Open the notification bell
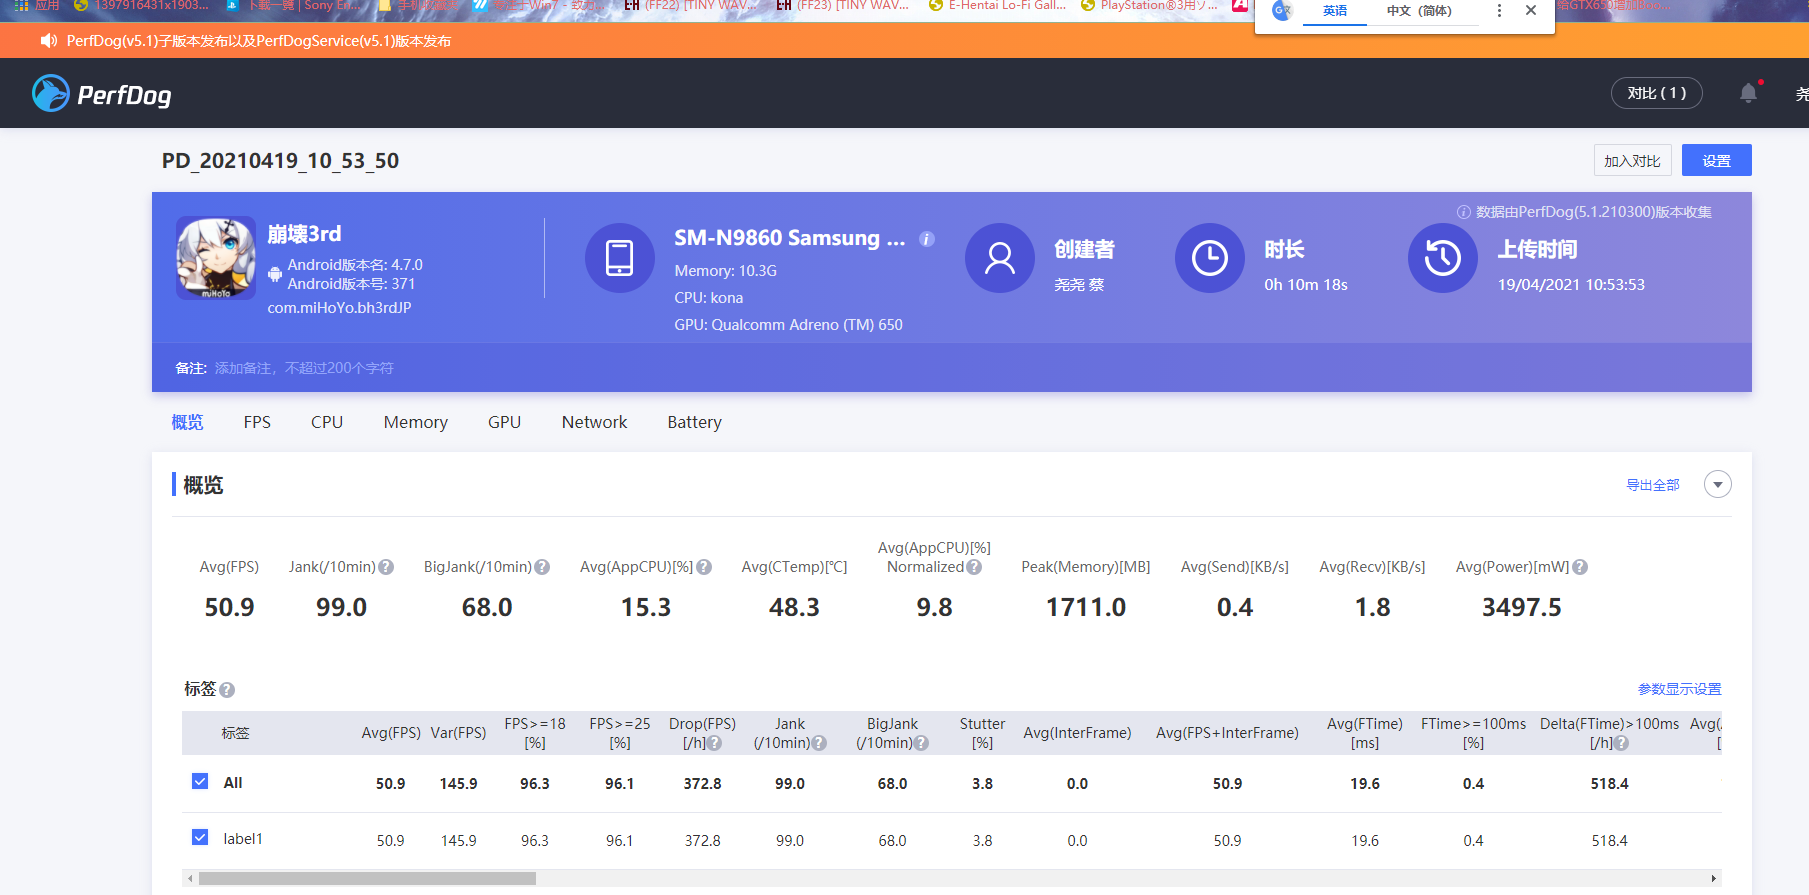 [1748, 93]
